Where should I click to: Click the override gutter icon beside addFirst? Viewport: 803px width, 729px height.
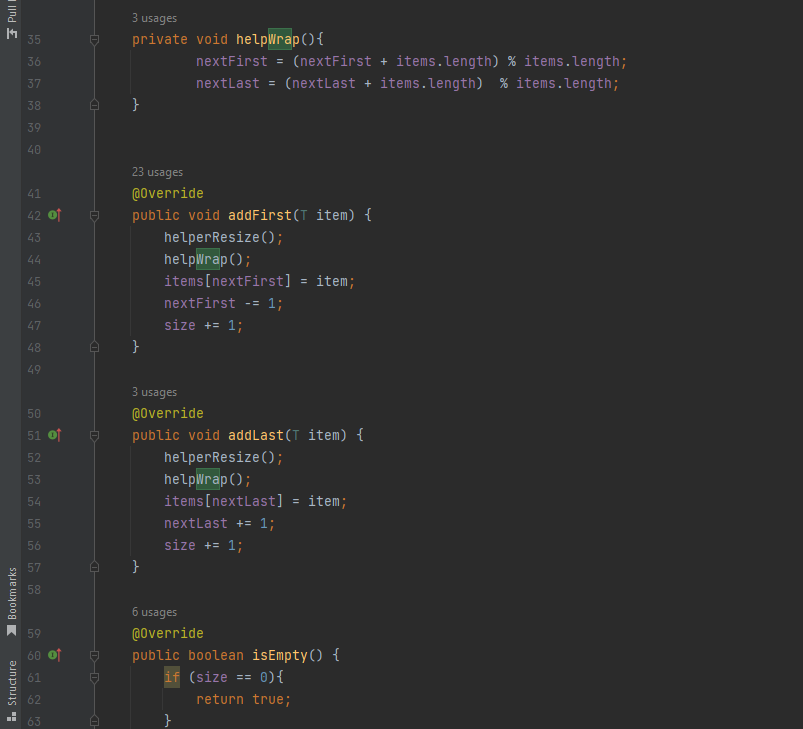(x=55, y=215)
